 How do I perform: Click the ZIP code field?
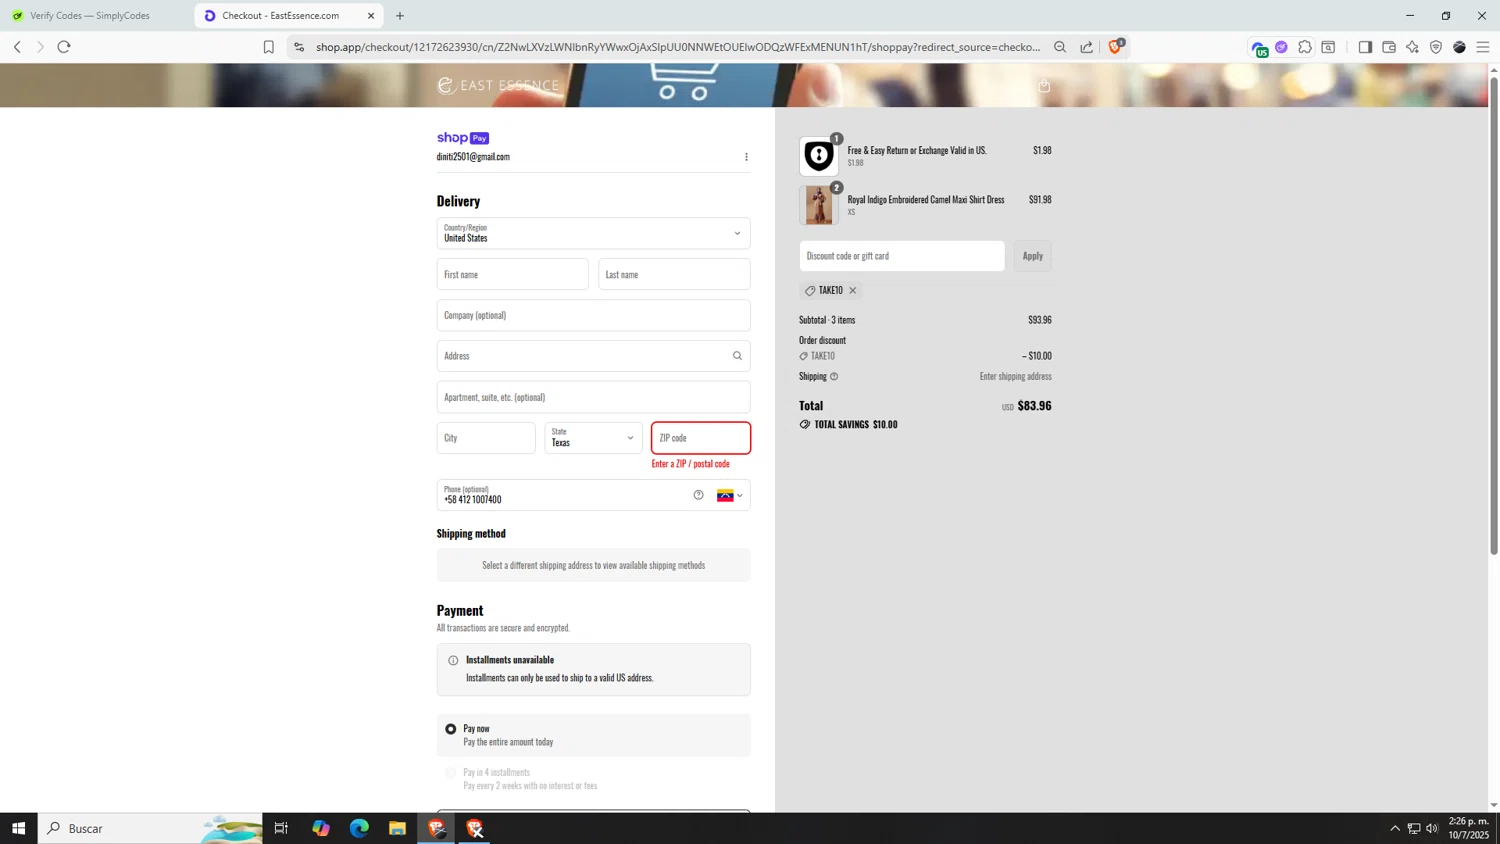pos(701,438)
